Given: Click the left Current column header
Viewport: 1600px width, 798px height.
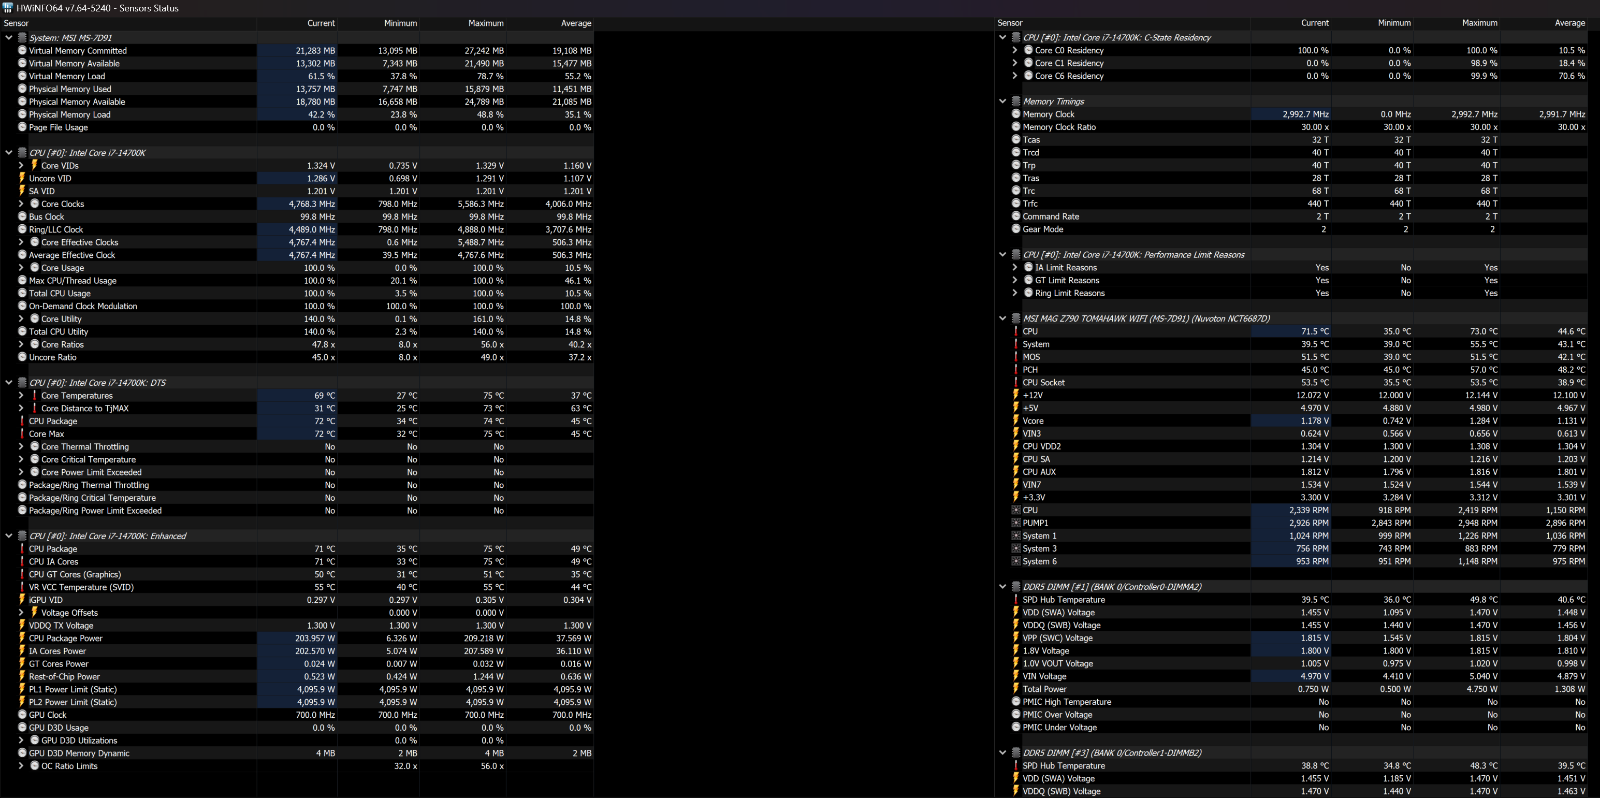Looking at the screenshot, I should [x=321, y=23].
